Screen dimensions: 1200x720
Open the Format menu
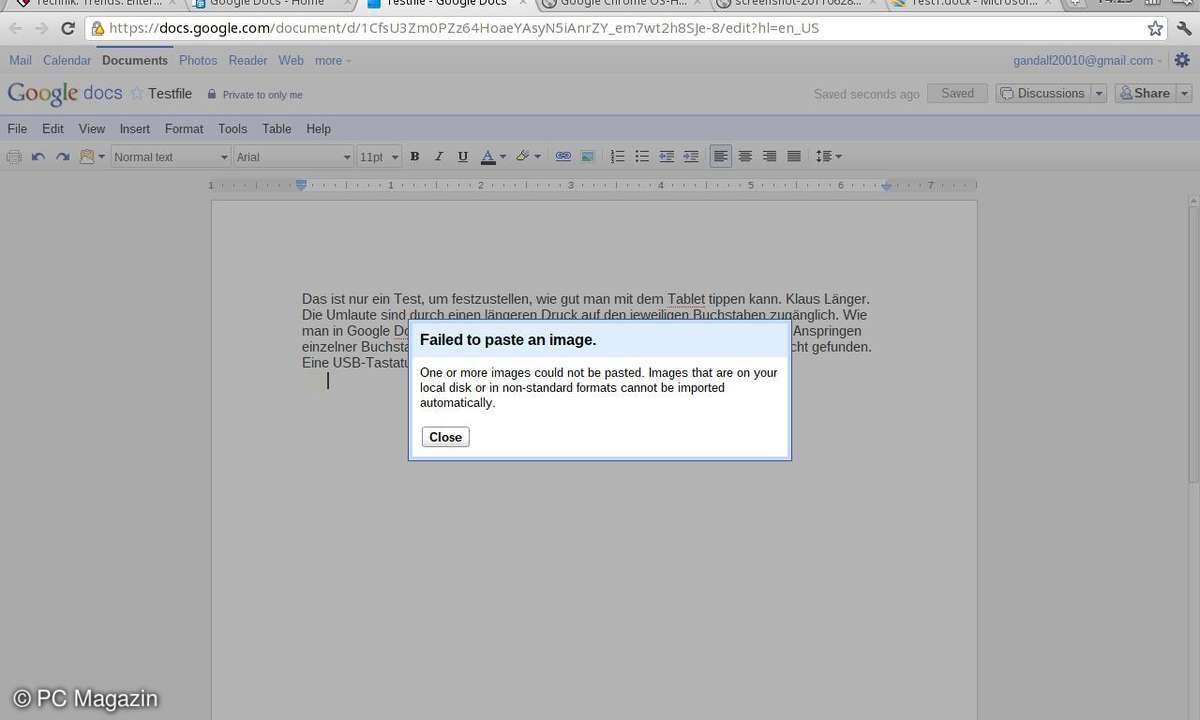[184, 129]
